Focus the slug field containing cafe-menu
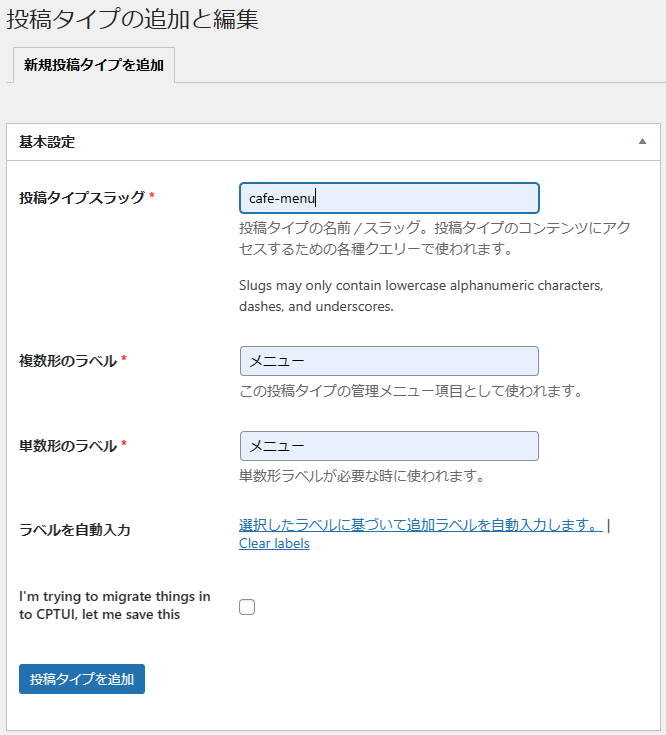This screenshot has width=666, height=735. (x=389, y=198)
